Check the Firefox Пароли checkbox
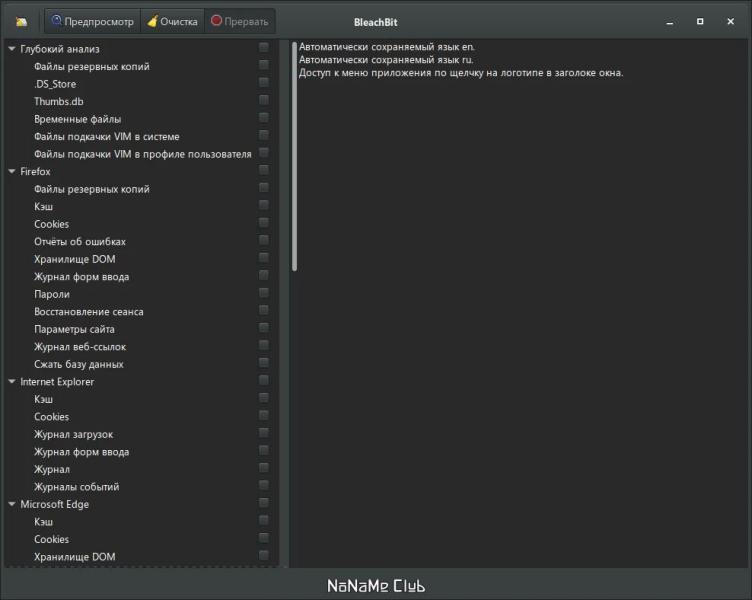 coord(264,293)
